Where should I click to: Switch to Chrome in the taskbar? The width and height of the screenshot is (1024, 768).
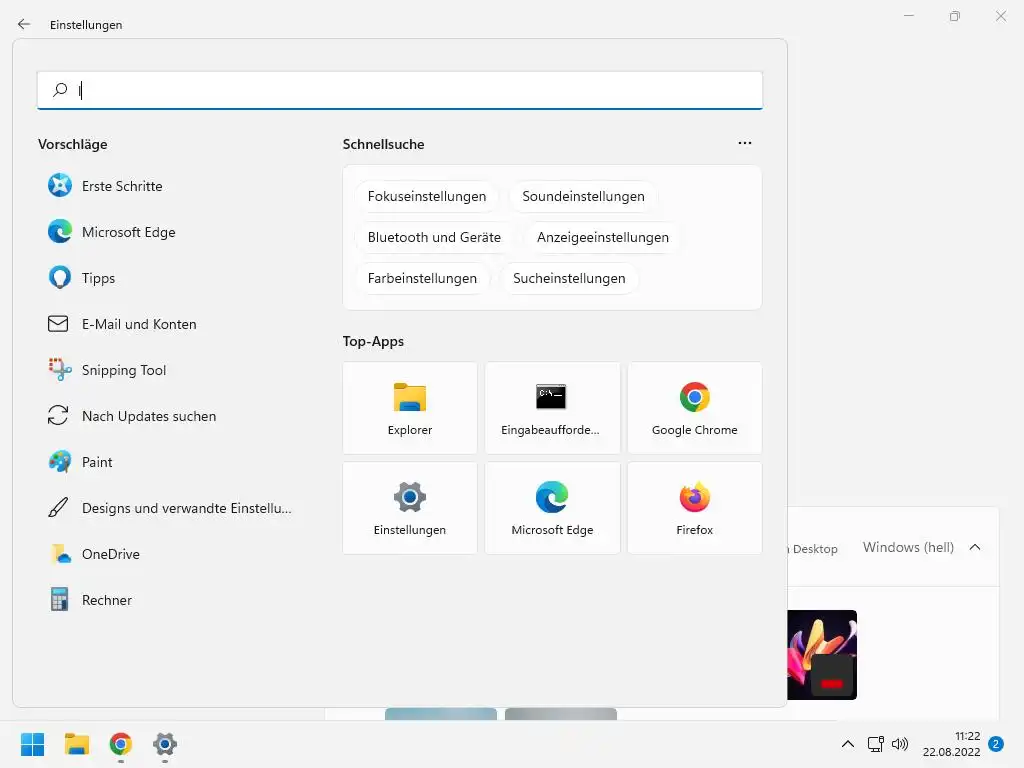coord(121,744)
